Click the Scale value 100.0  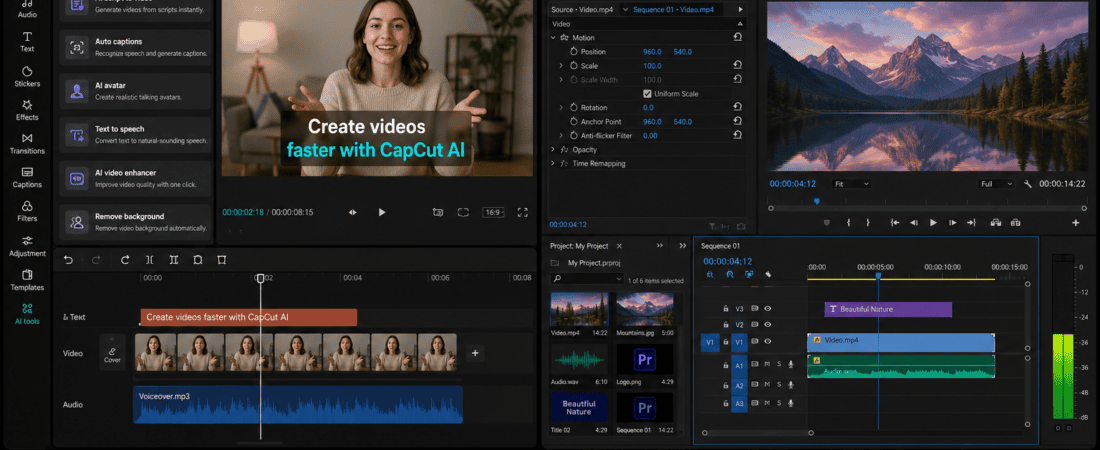click(652, 65)
